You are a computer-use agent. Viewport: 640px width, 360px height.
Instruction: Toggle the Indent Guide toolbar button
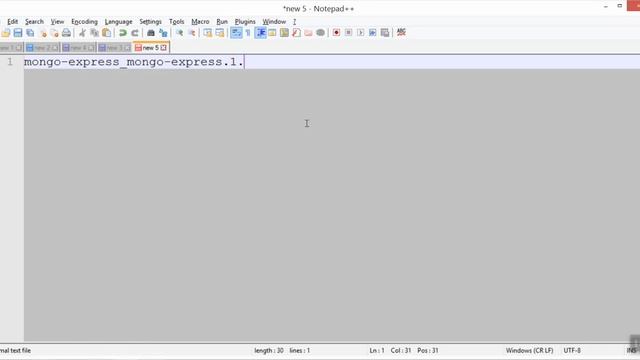(x=260, y=33)
